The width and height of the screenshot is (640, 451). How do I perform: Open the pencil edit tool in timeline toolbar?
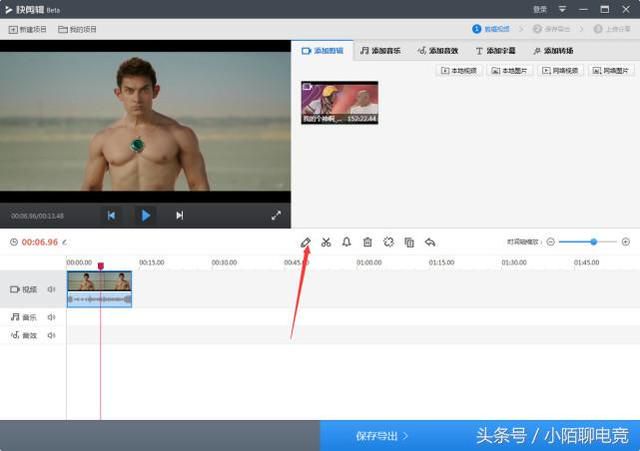pyautogui.click(x=305, y=242)
